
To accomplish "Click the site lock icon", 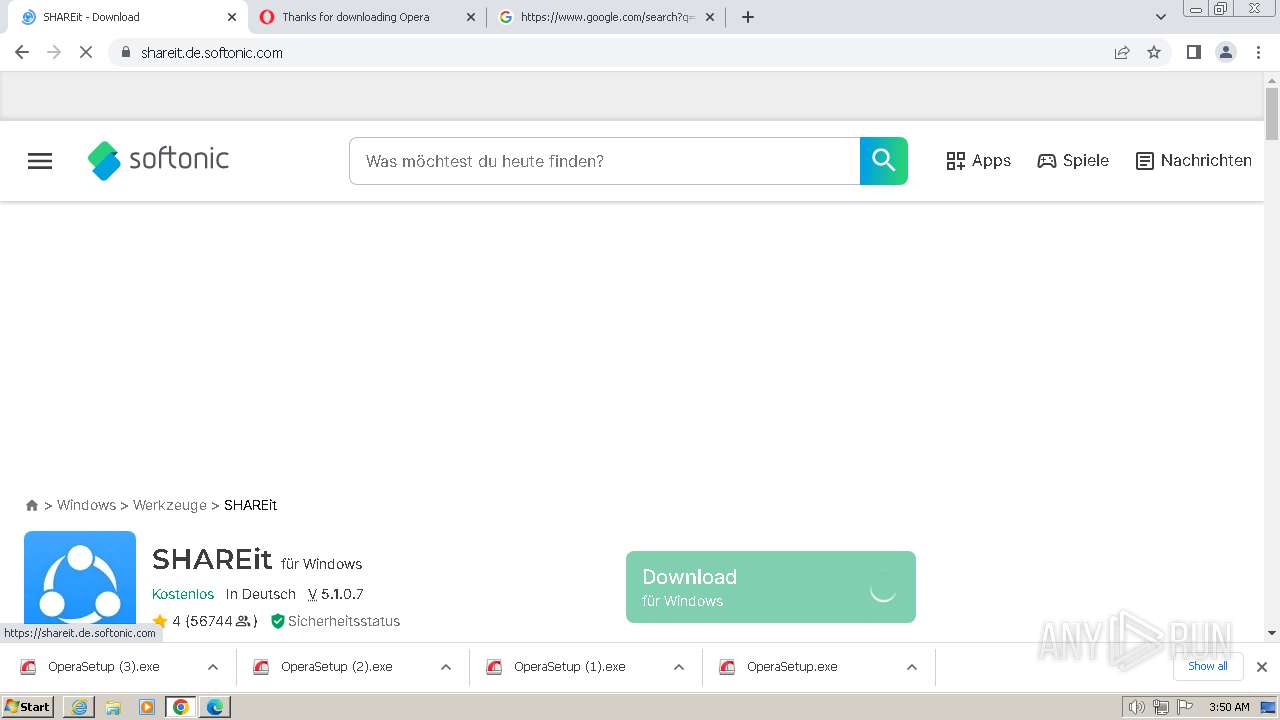I will pos(126,52).
